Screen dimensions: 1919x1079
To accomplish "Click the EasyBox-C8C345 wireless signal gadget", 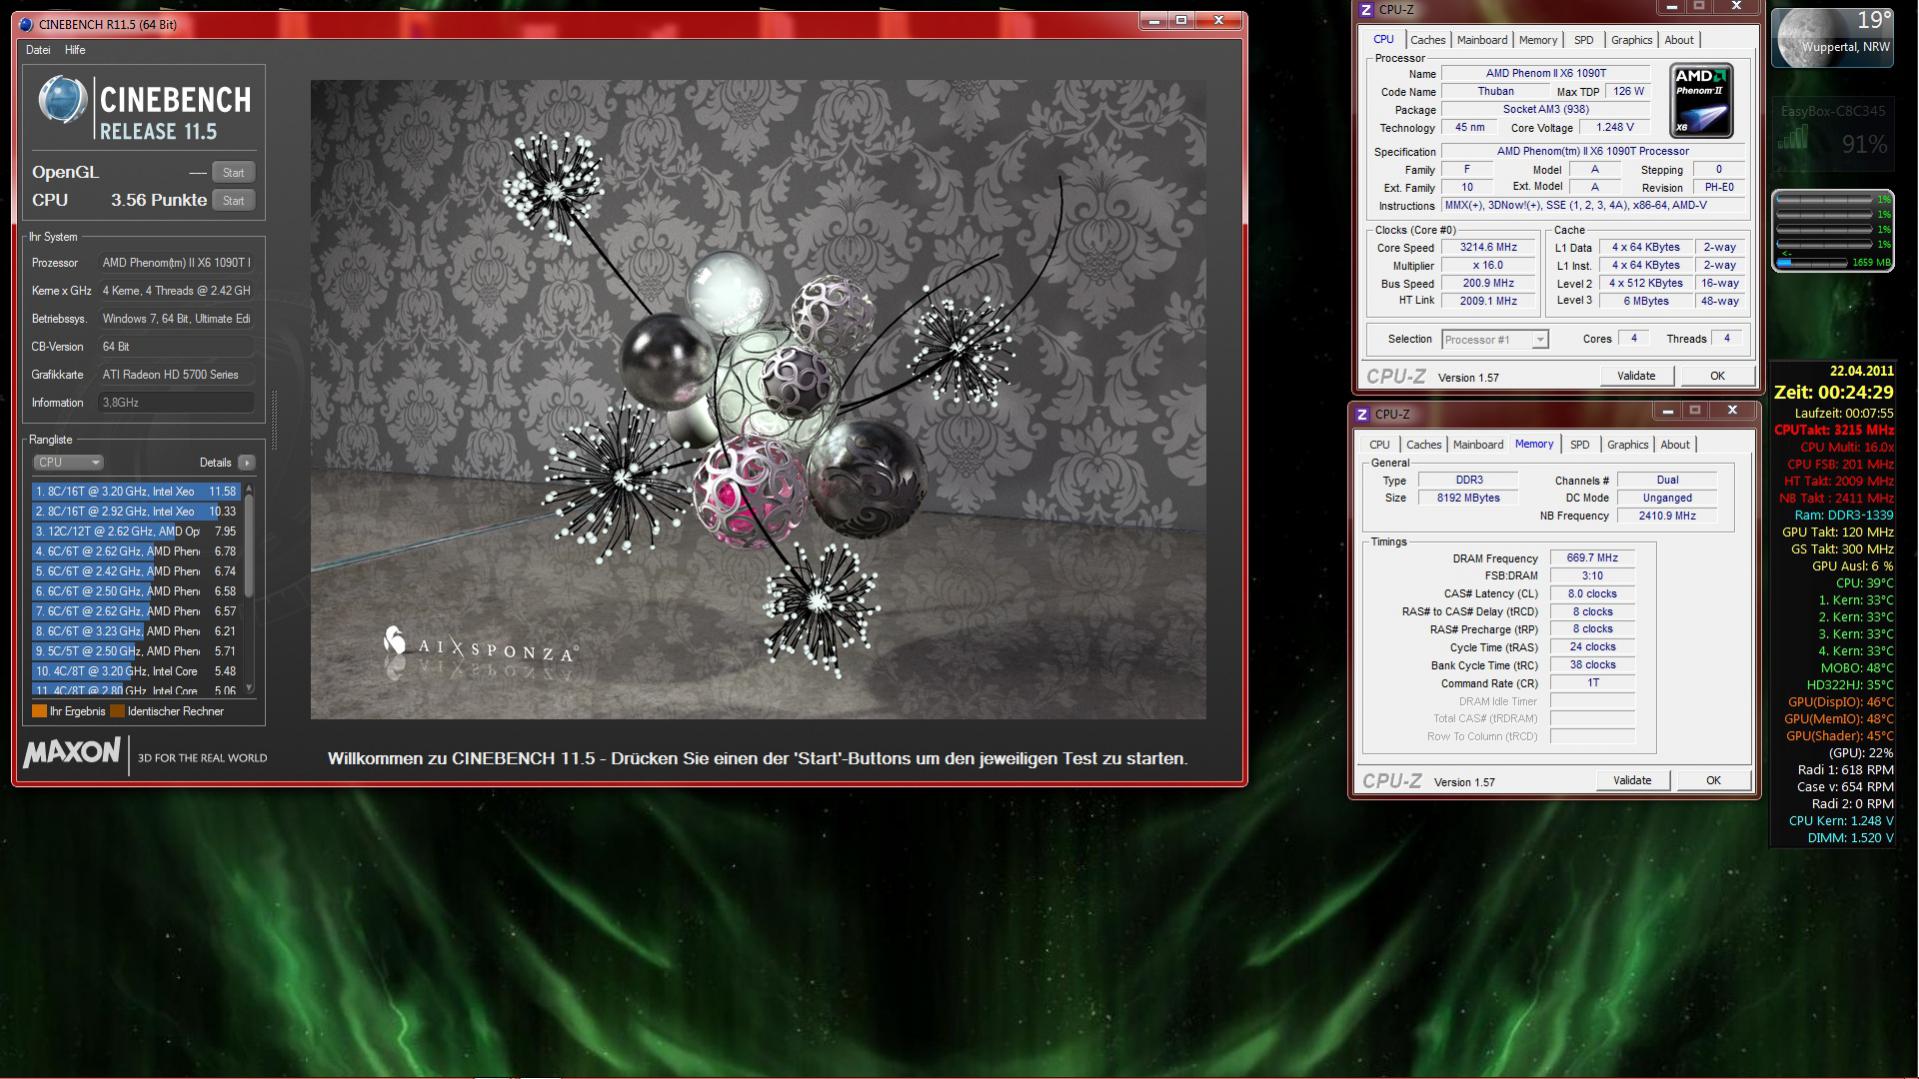I will click(x=1832, y=133).
